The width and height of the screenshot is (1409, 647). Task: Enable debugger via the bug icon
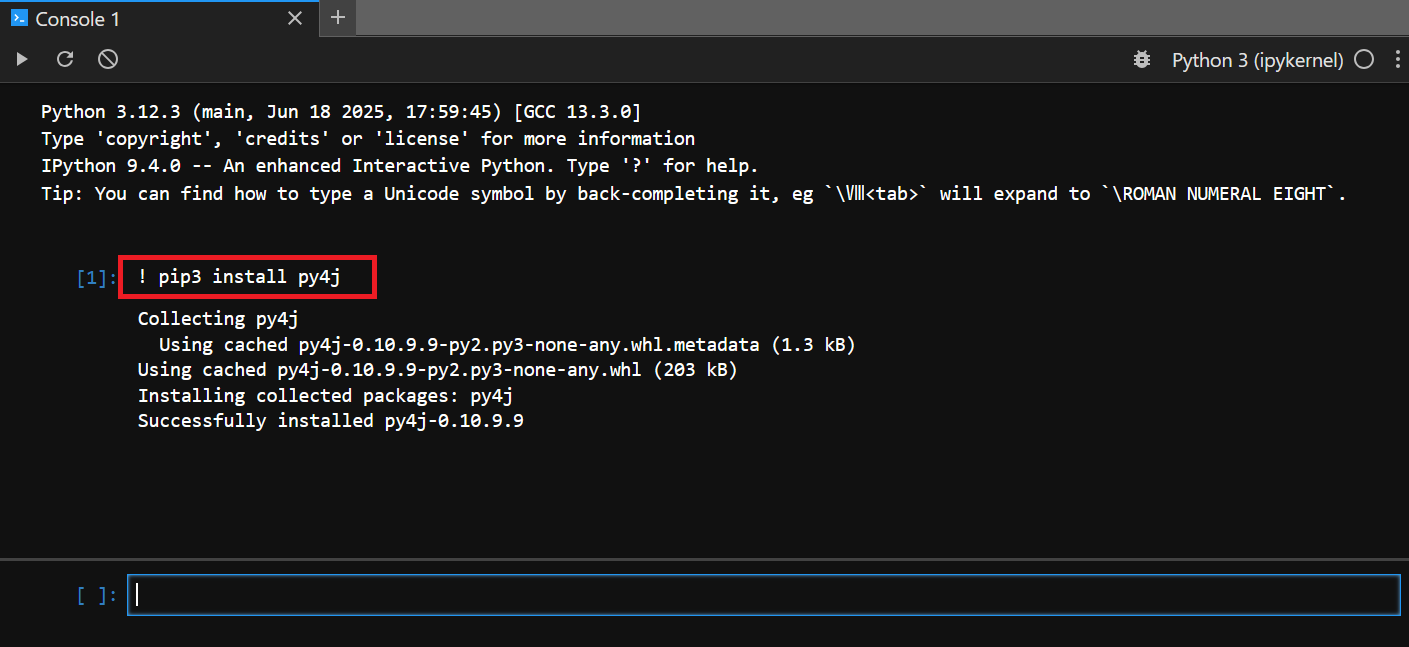pos(1141,60)
